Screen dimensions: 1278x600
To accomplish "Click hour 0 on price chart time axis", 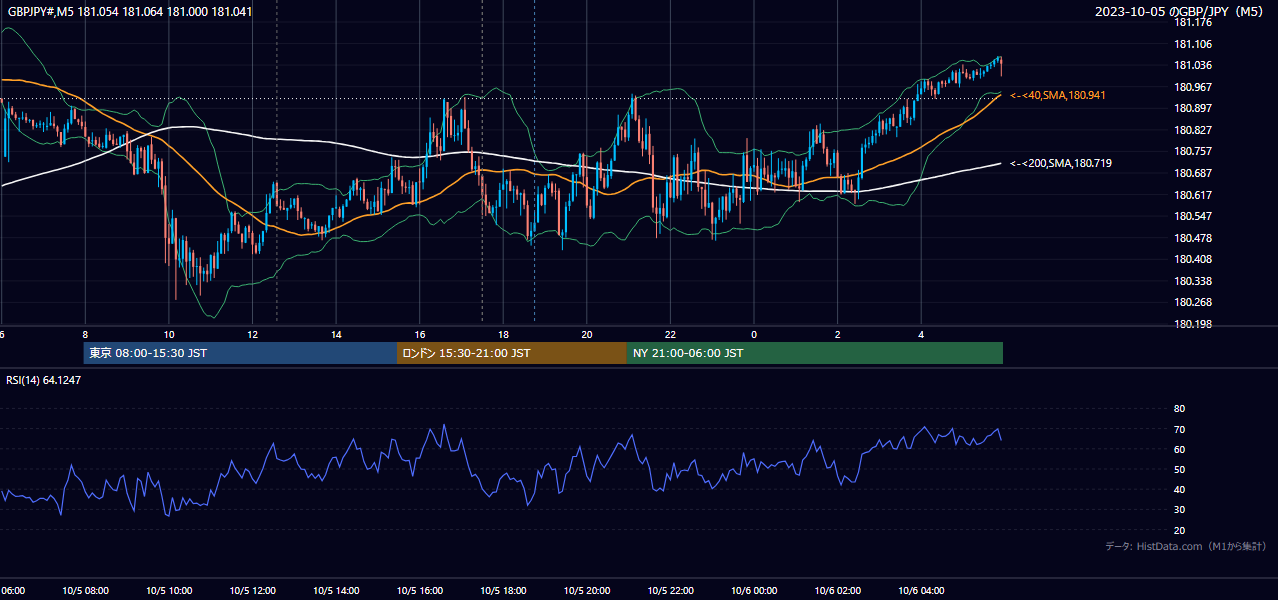I will (754, 334).
